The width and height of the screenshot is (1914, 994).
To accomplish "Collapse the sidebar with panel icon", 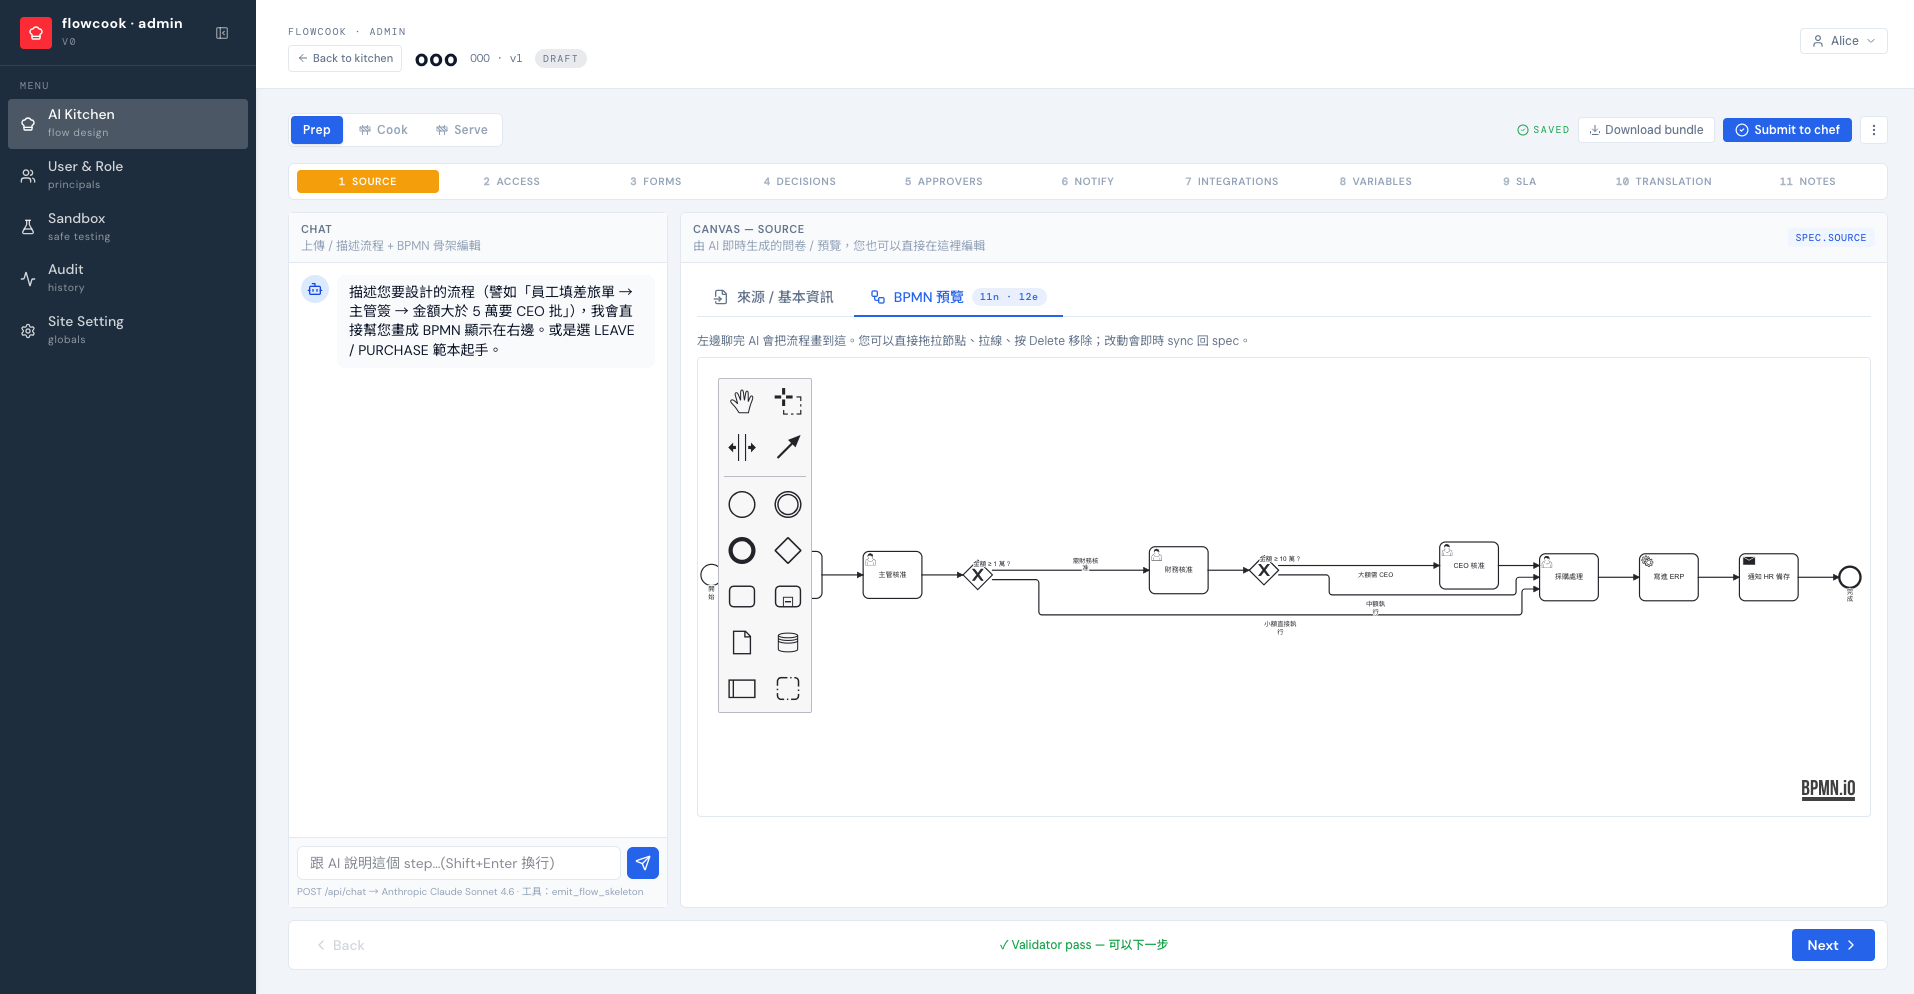I will pyautogui.click(x=222, y=33).
